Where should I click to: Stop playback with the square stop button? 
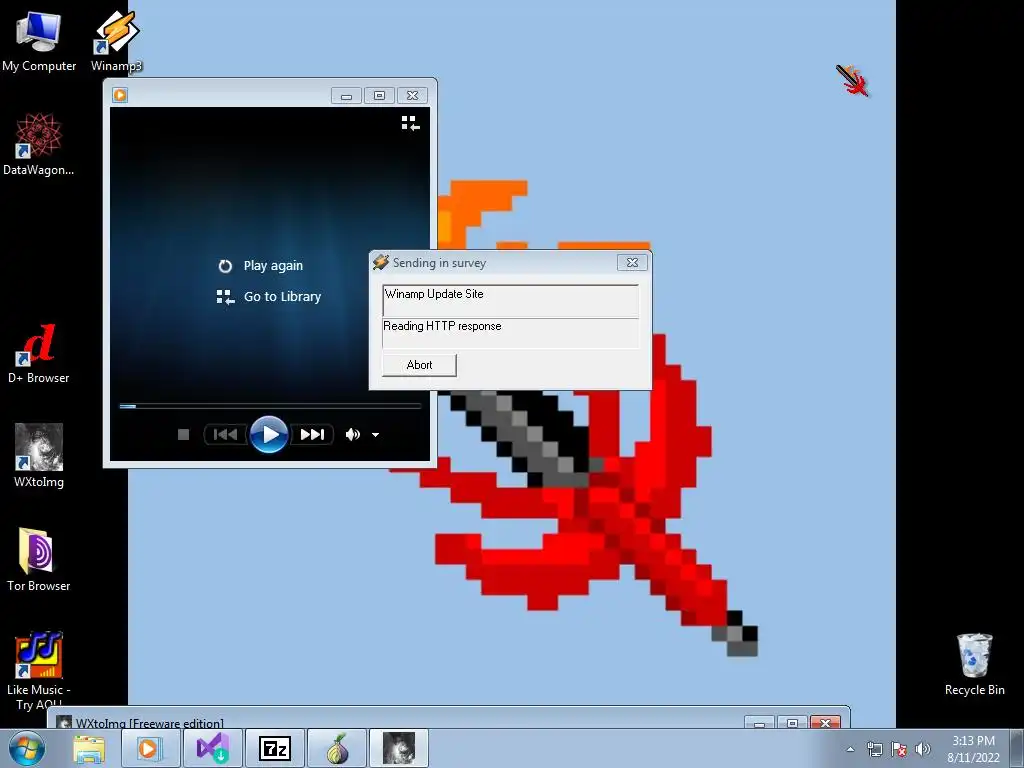184,434
